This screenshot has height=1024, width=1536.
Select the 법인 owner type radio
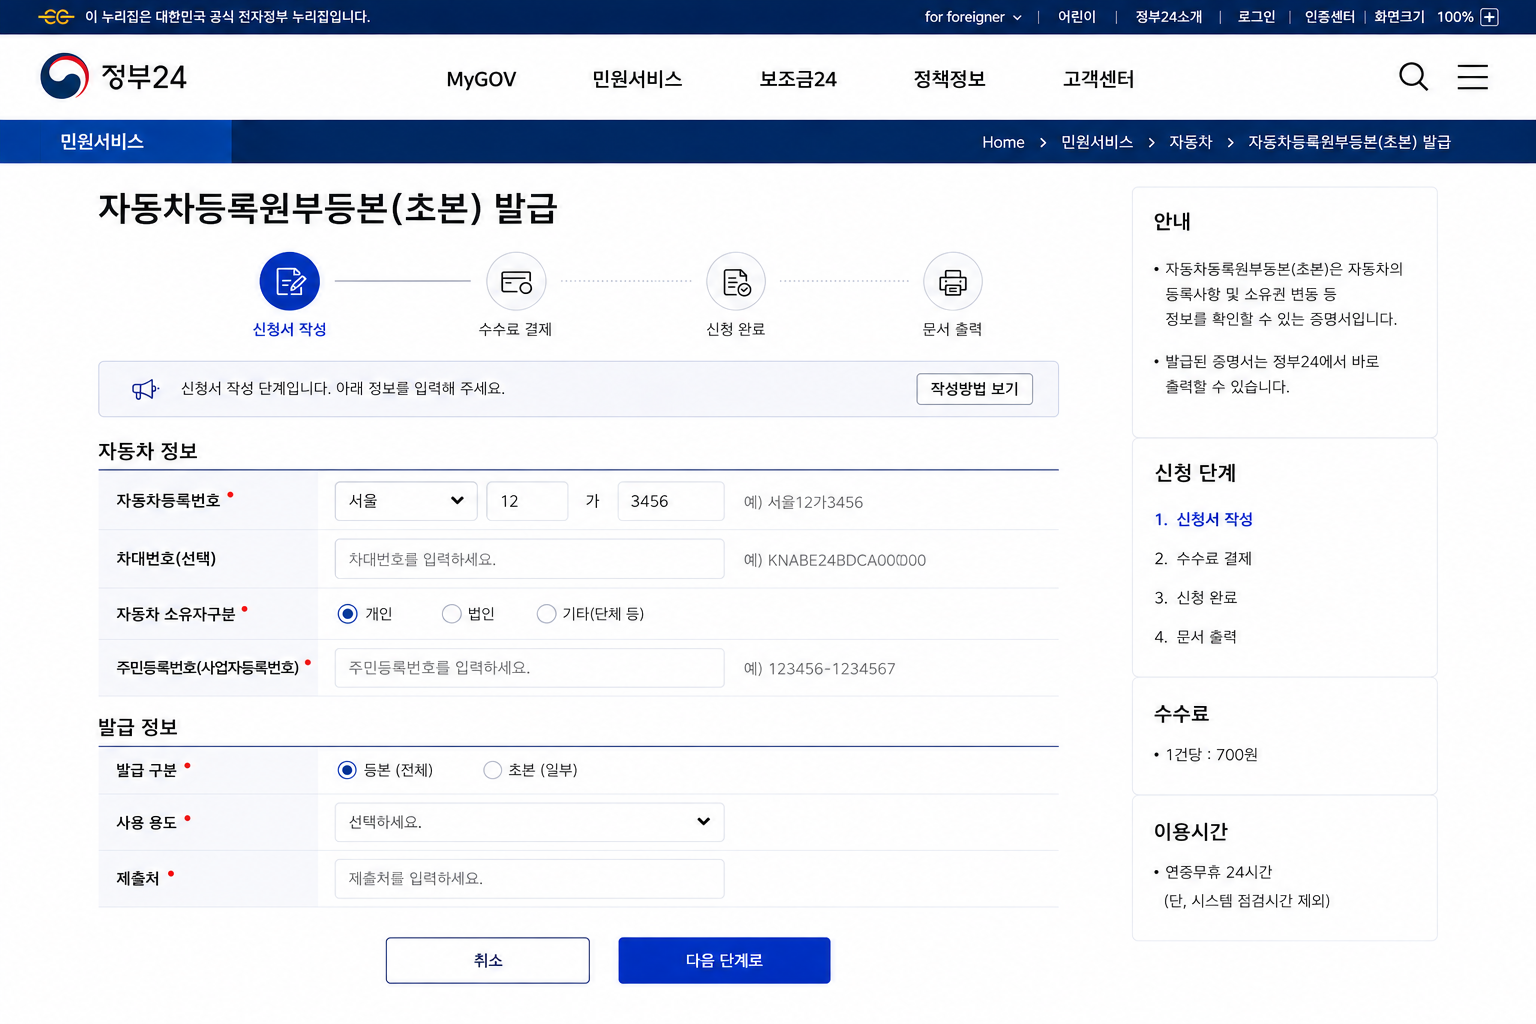tap(451, 614)
